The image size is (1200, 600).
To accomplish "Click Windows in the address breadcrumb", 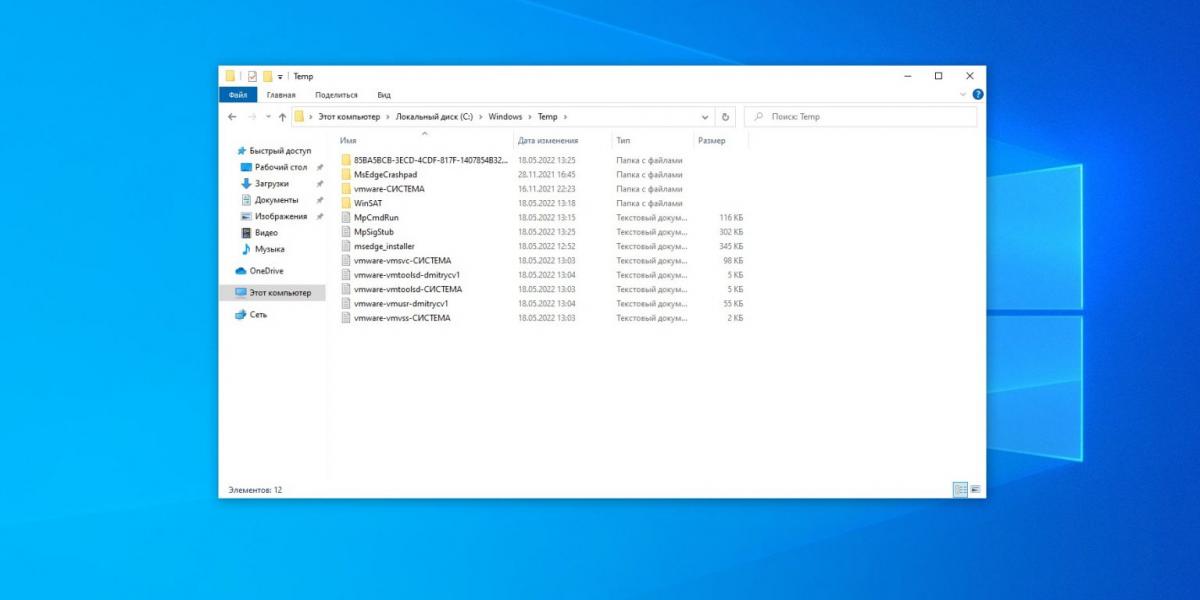I will click(505, 117).
